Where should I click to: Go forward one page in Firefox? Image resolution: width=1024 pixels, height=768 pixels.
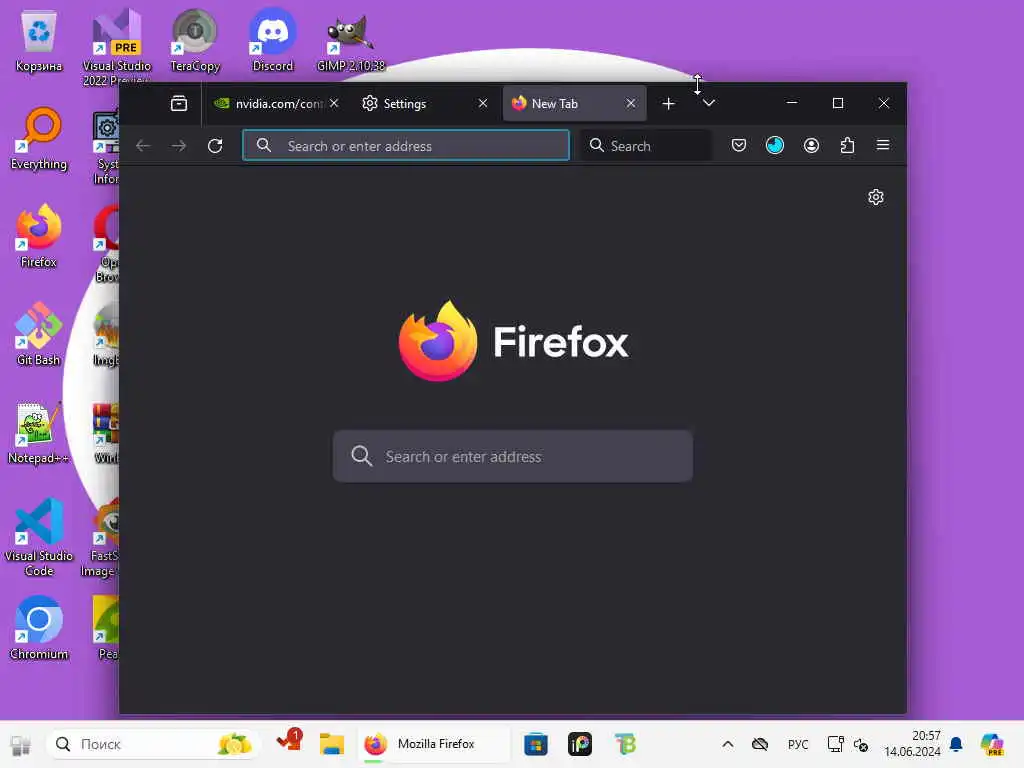coord(178,146)
